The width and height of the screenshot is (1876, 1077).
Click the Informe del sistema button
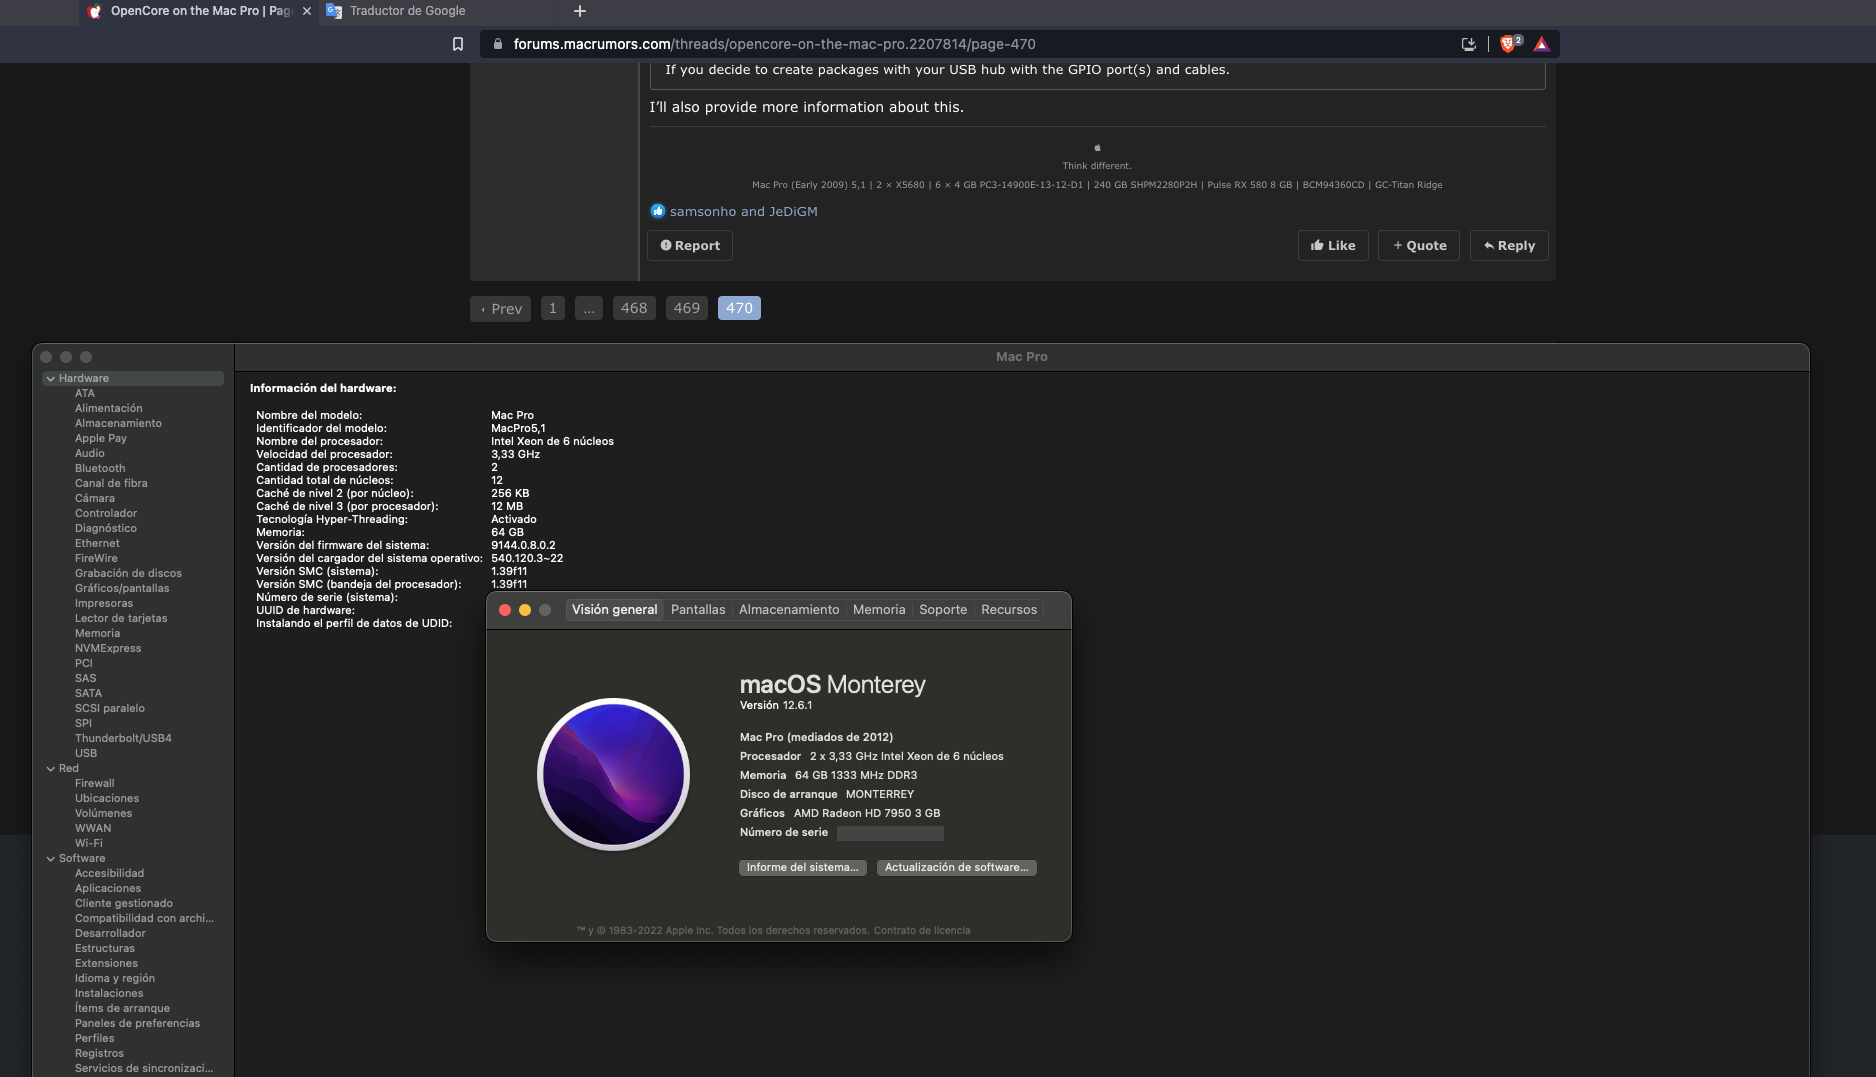pos(802,868)
